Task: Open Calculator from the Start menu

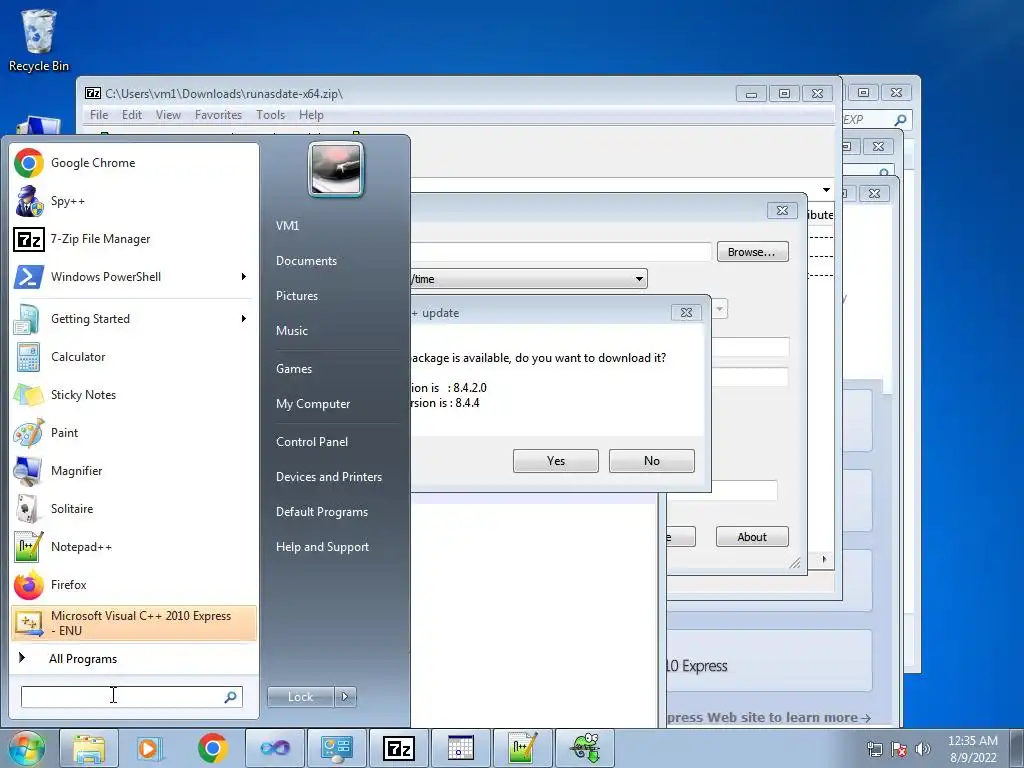Action: click(135, 357)
